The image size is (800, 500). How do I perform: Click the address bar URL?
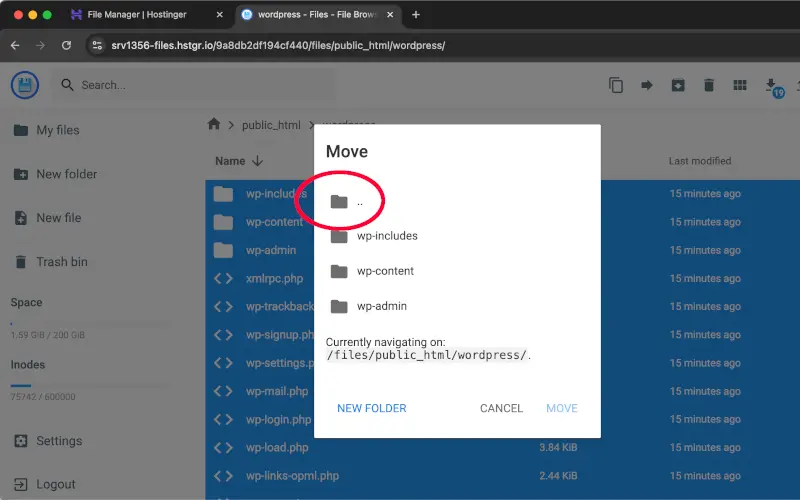(x=278, y=45)
